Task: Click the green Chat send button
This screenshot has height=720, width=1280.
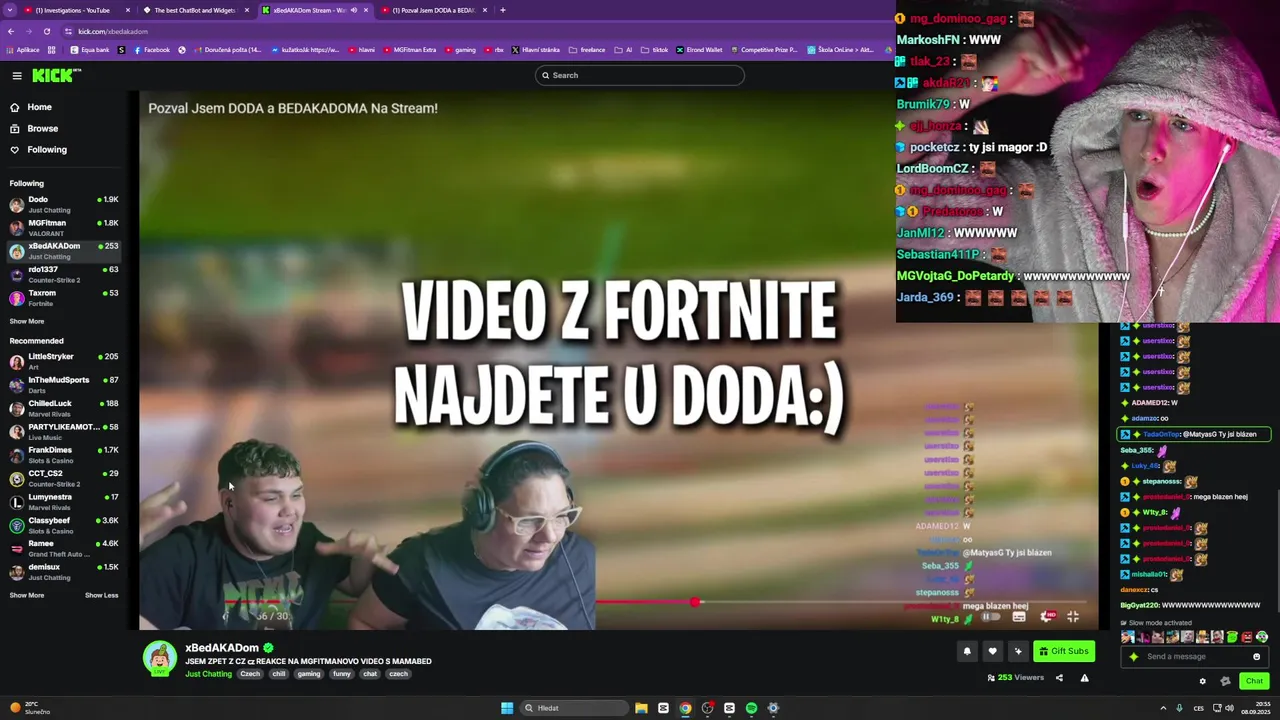Action: 1254,681
